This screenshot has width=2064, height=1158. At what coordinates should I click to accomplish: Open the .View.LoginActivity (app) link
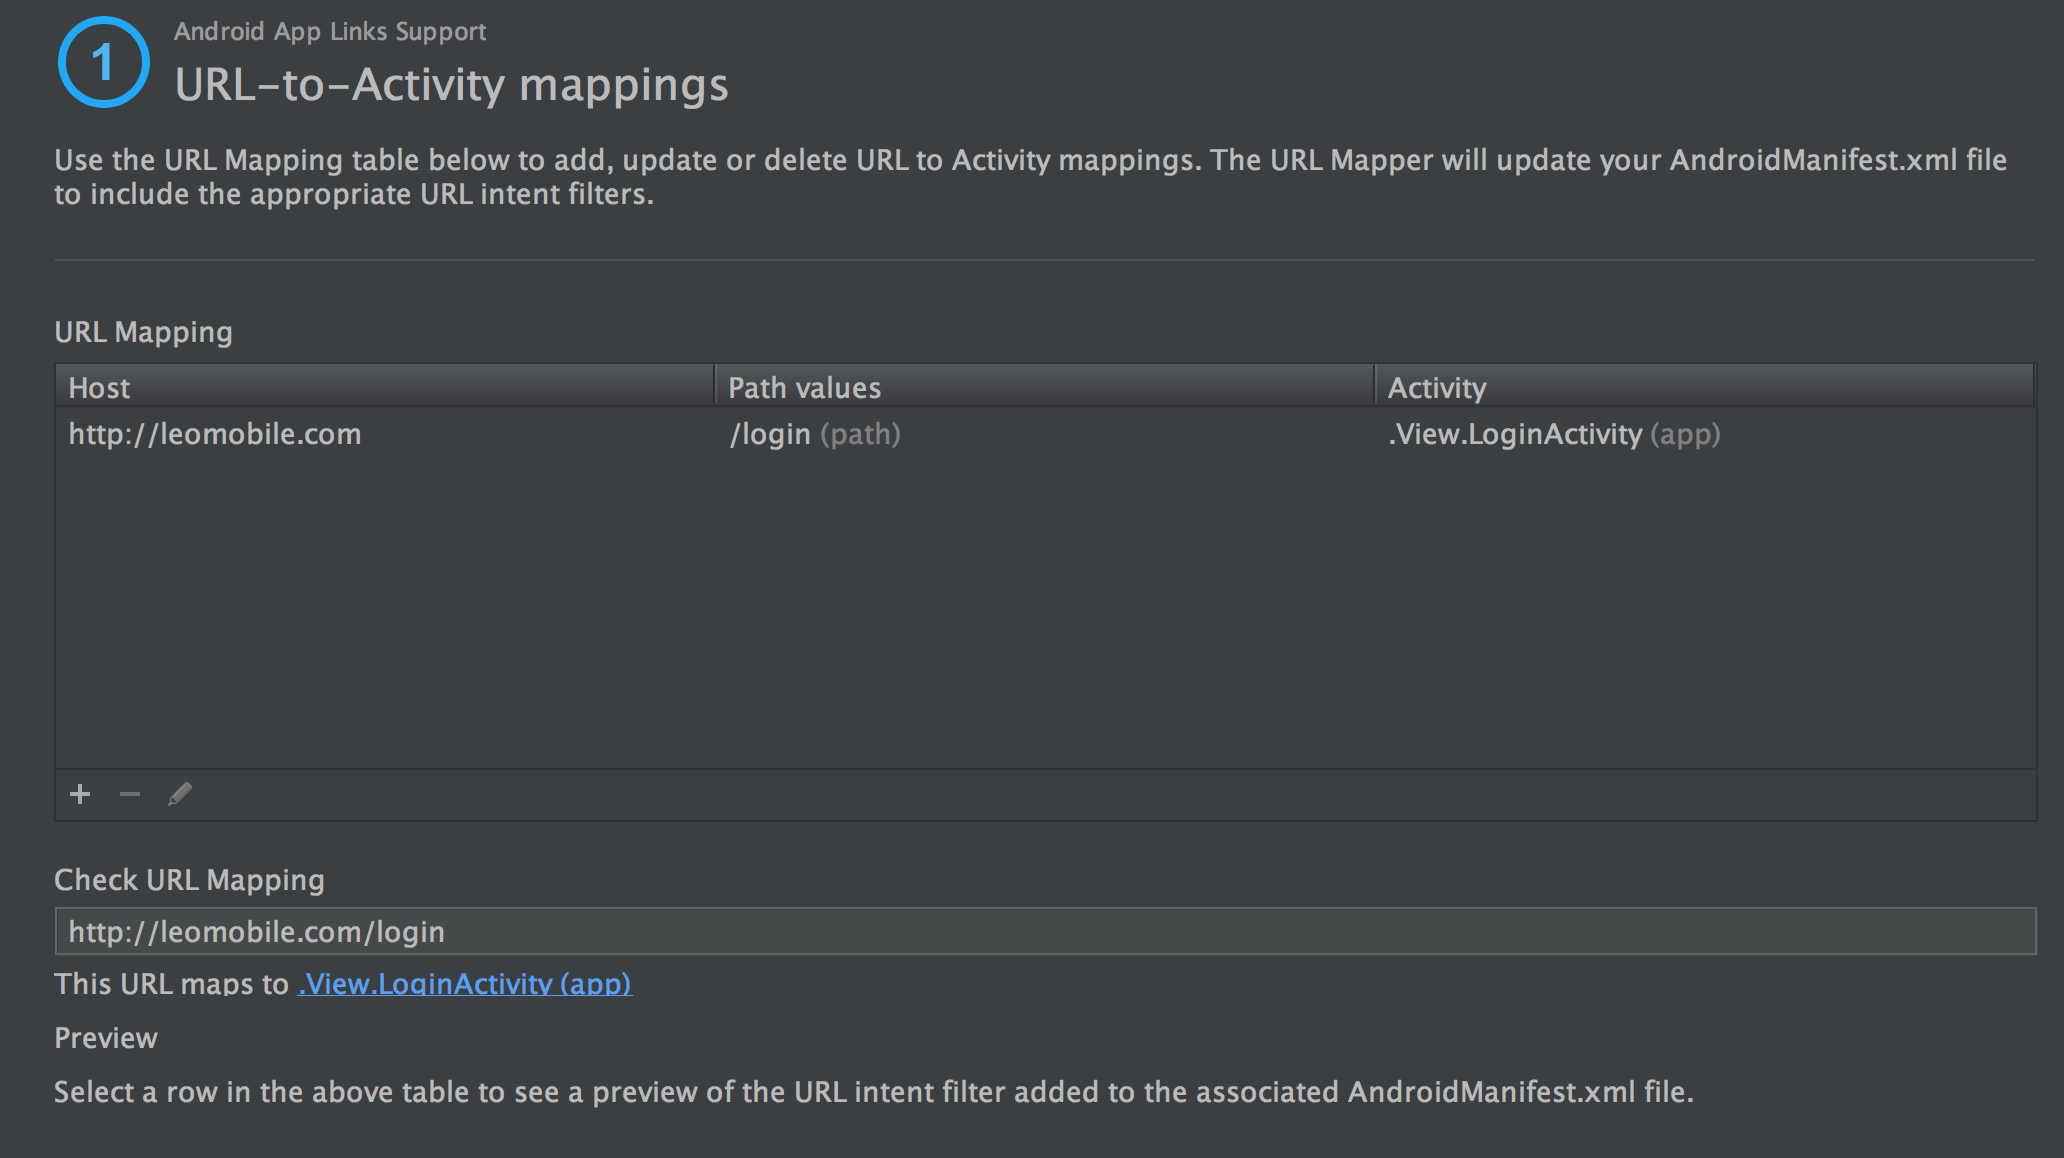464,984
